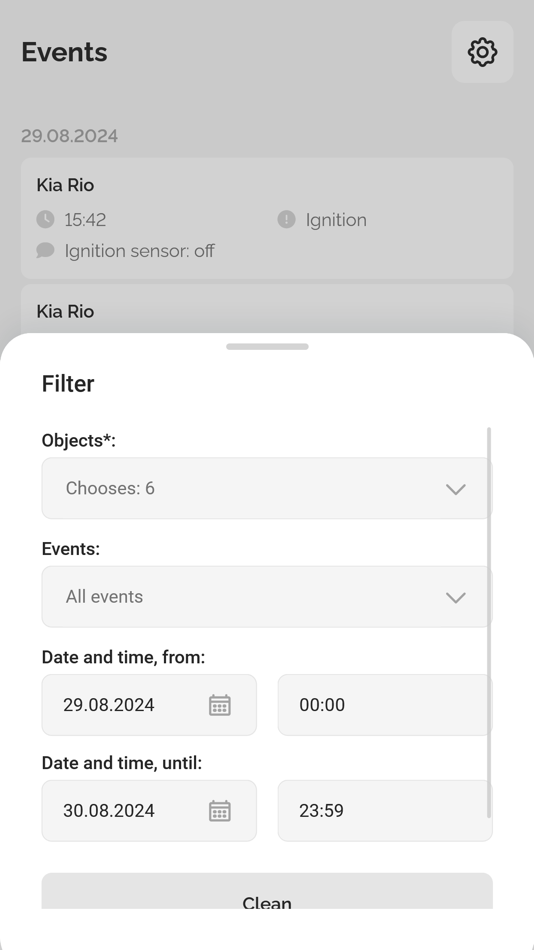Open the Events dropdown showing All events
534x950 pixels.
pos(267,597)
